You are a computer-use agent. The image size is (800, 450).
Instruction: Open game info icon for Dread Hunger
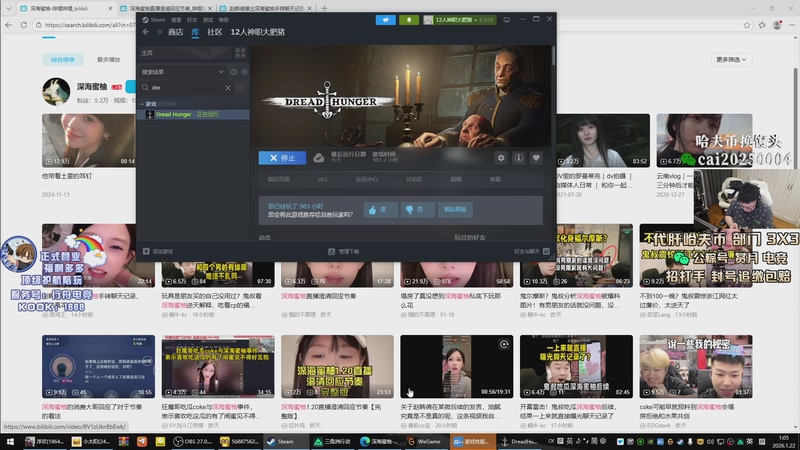tap(518, 158)
